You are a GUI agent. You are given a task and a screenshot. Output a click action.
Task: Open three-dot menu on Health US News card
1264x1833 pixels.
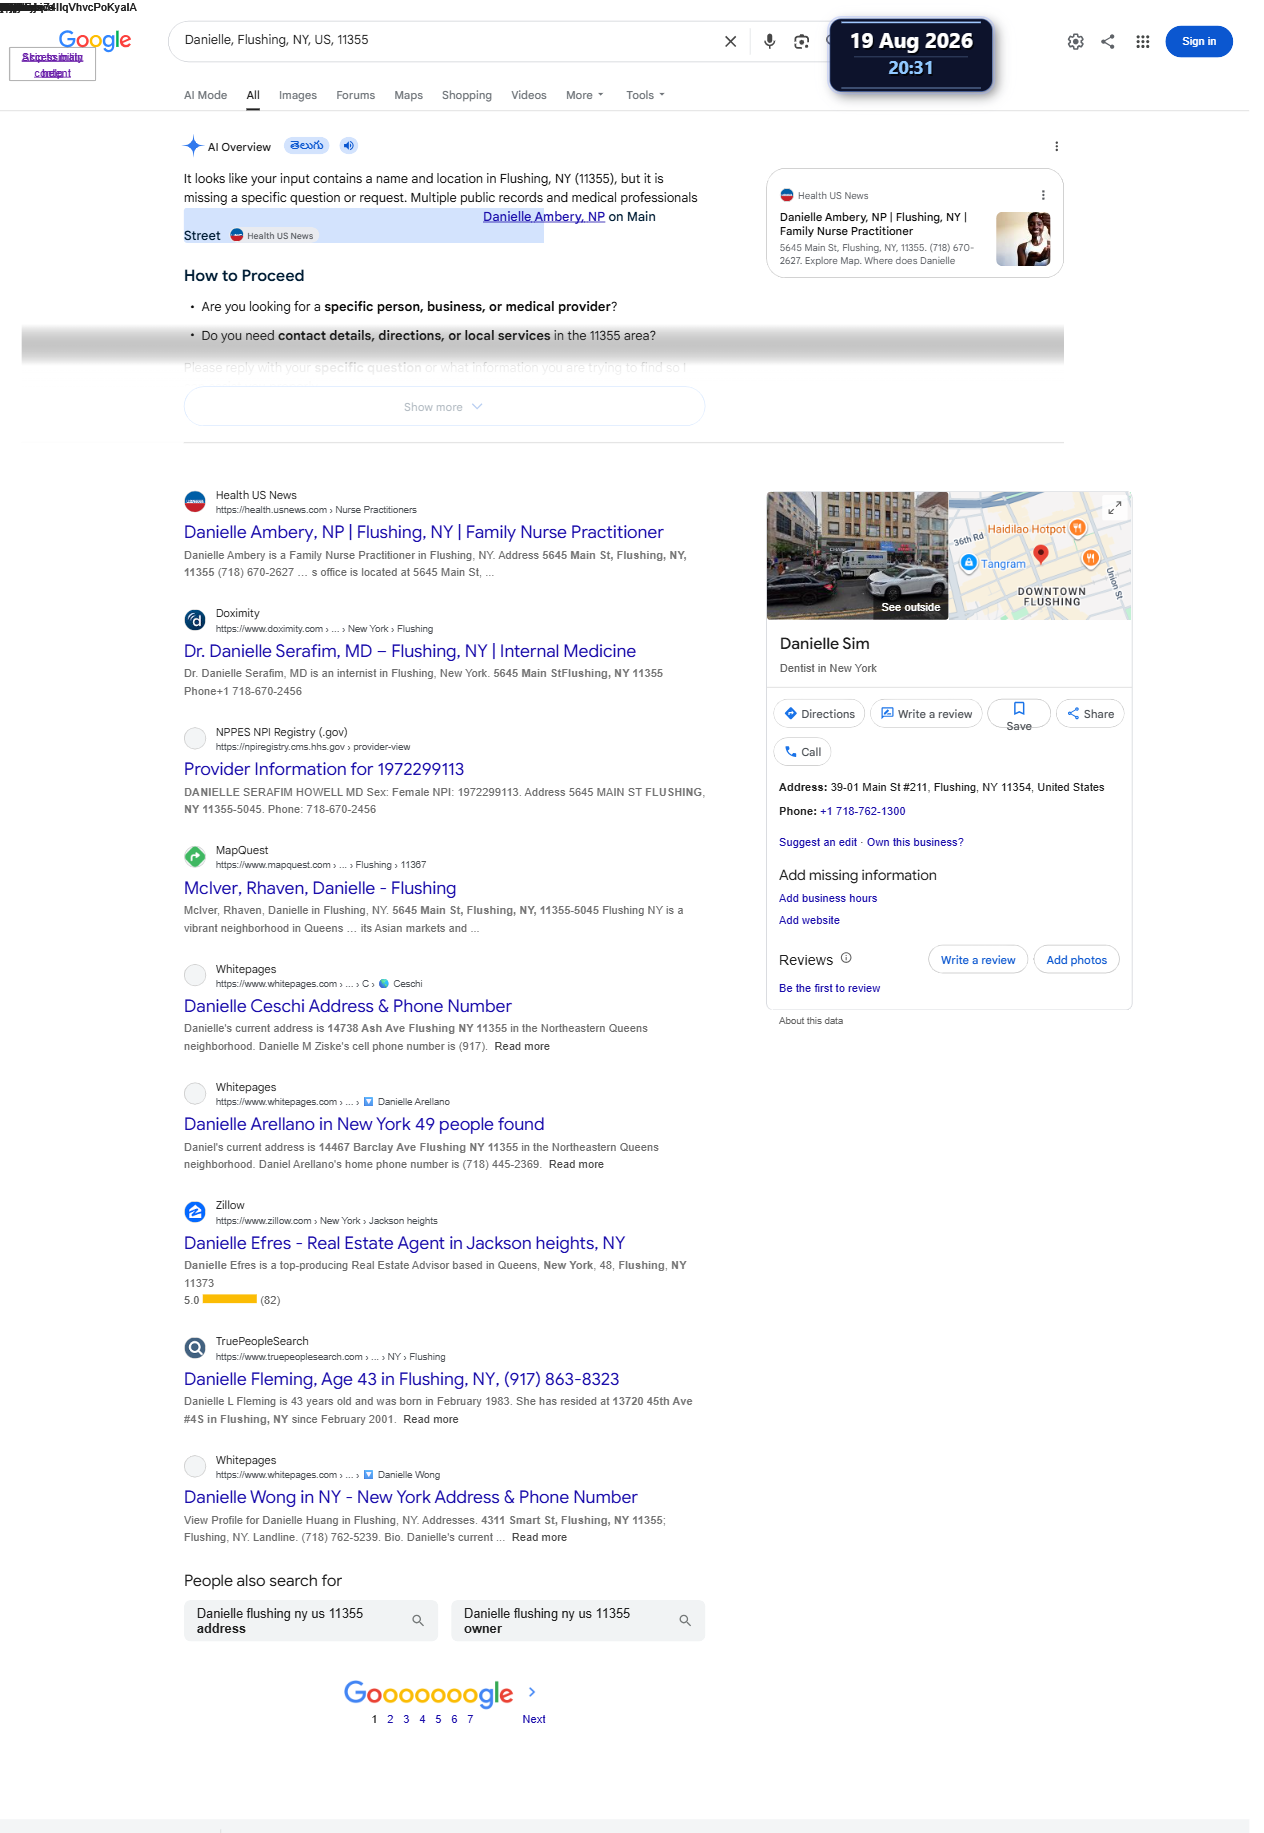[x=1043, y=195]
